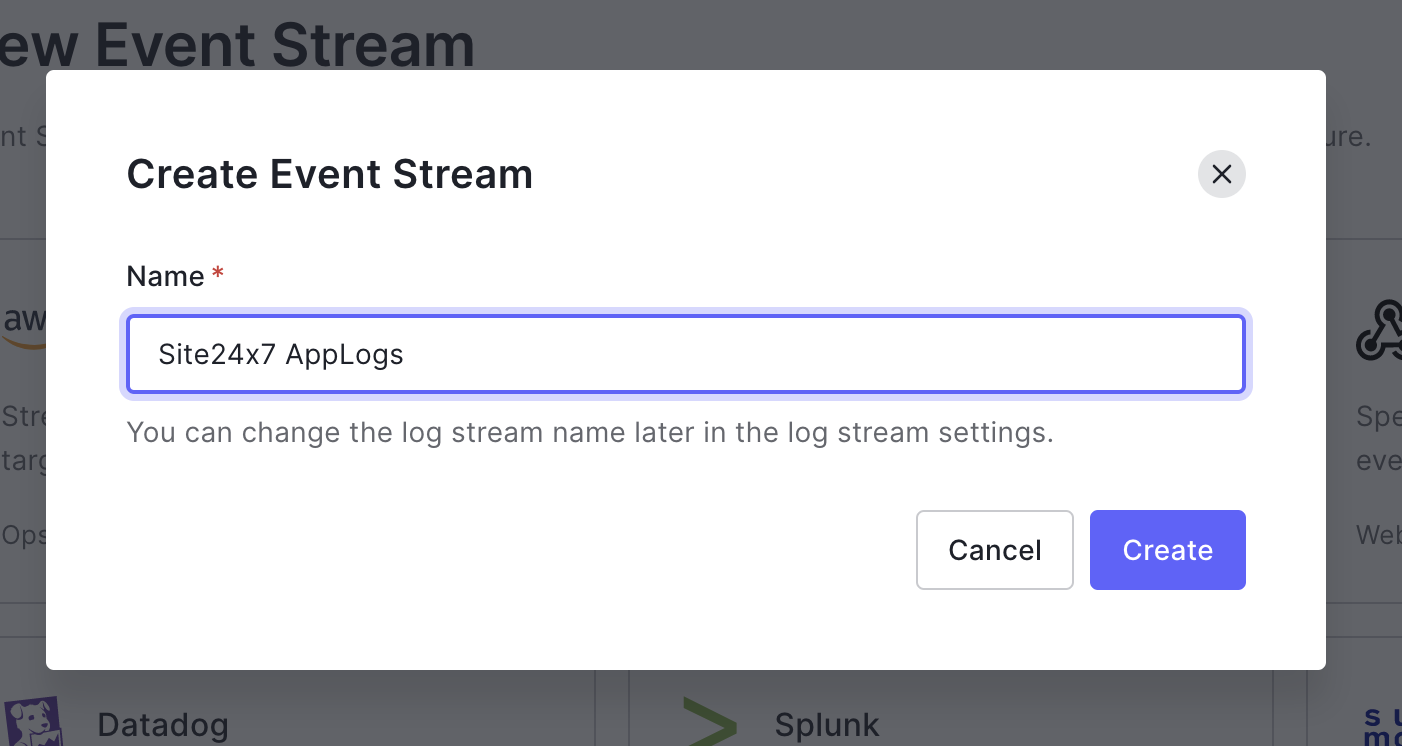This screenshot has width=1402, height=746.
Task: Click the Create Event Stream title
Action: (330, 174)
